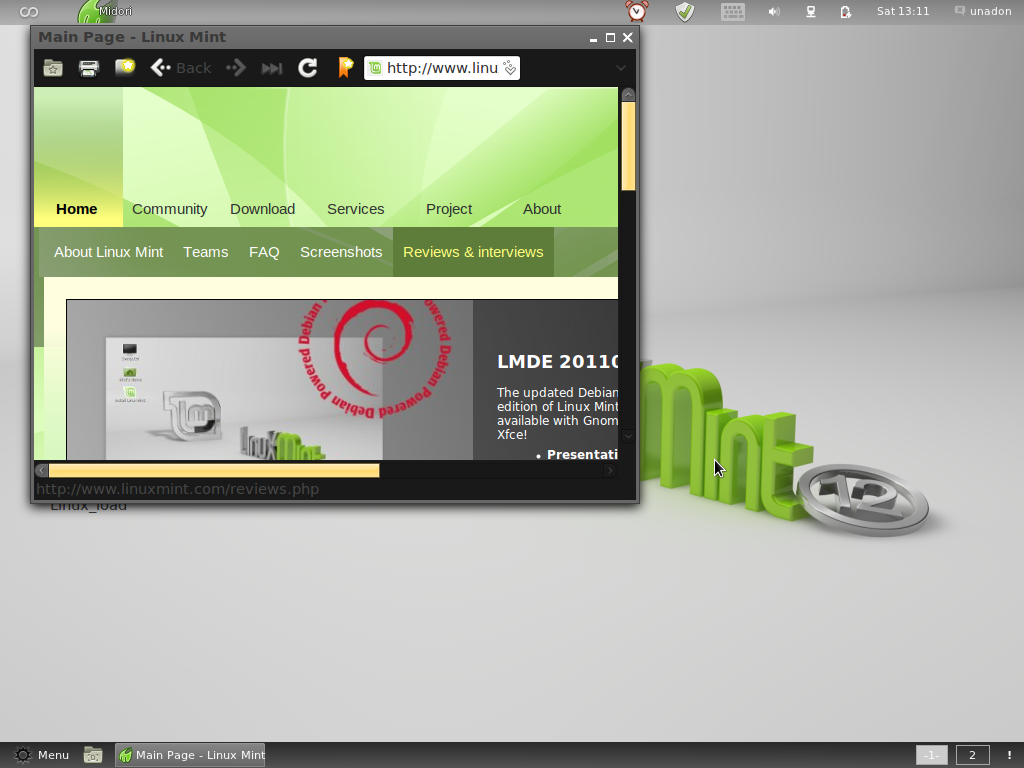Switch to workspace 1
This screenshot has width=1024, height=768.
point(932,755)
